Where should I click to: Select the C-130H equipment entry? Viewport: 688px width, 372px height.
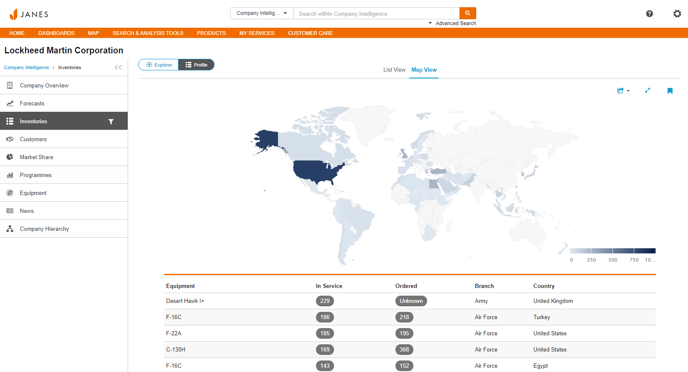[x=175, y=350]
